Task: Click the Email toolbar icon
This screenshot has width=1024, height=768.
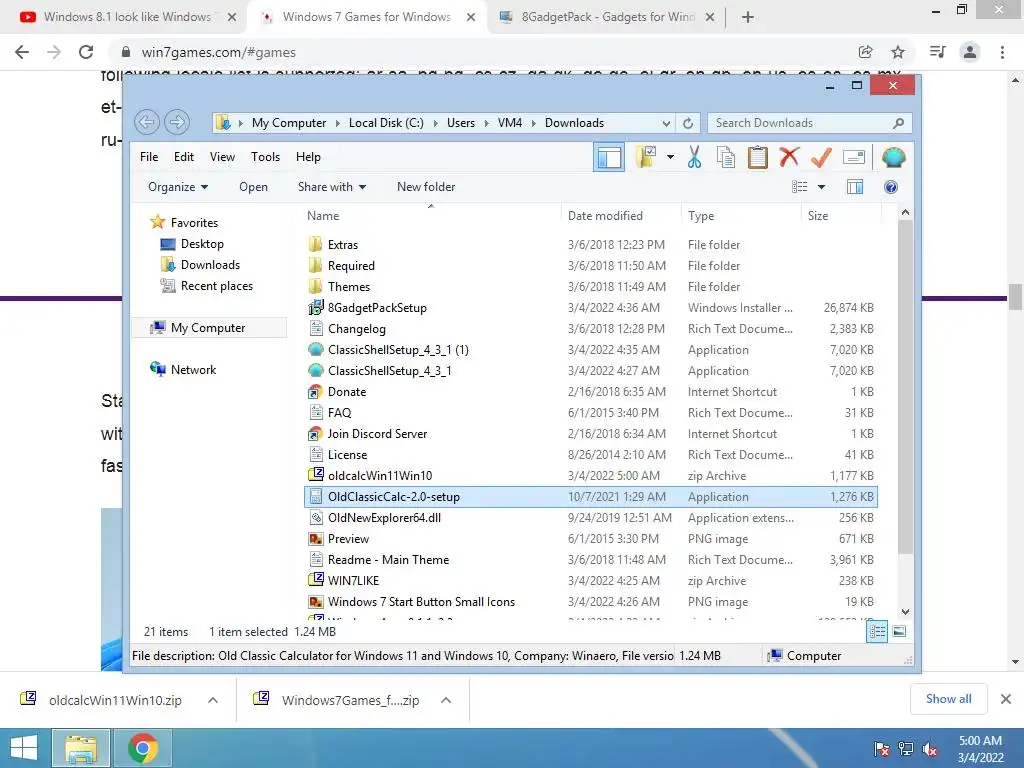Action: [854, 157]
